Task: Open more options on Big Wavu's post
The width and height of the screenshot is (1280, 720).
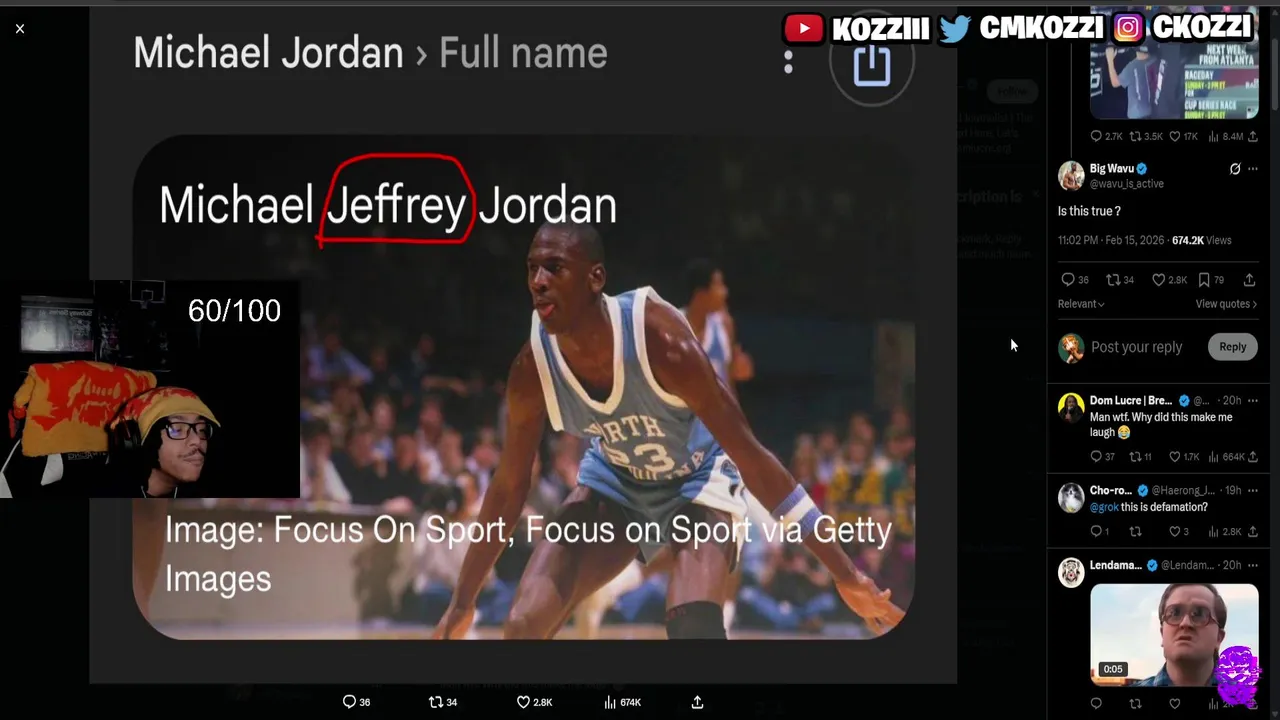Action: [x=1253, y=169]
